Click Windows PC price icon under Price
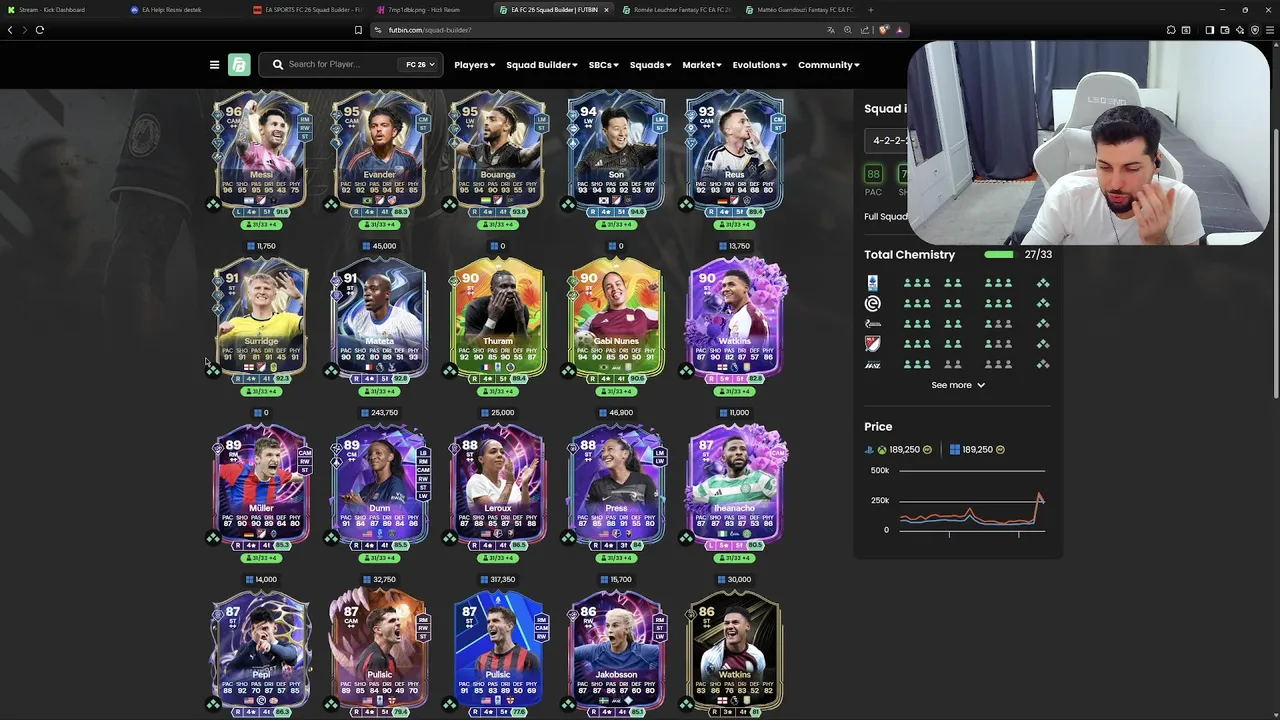The image size is (1280, 720). (955, 450)
